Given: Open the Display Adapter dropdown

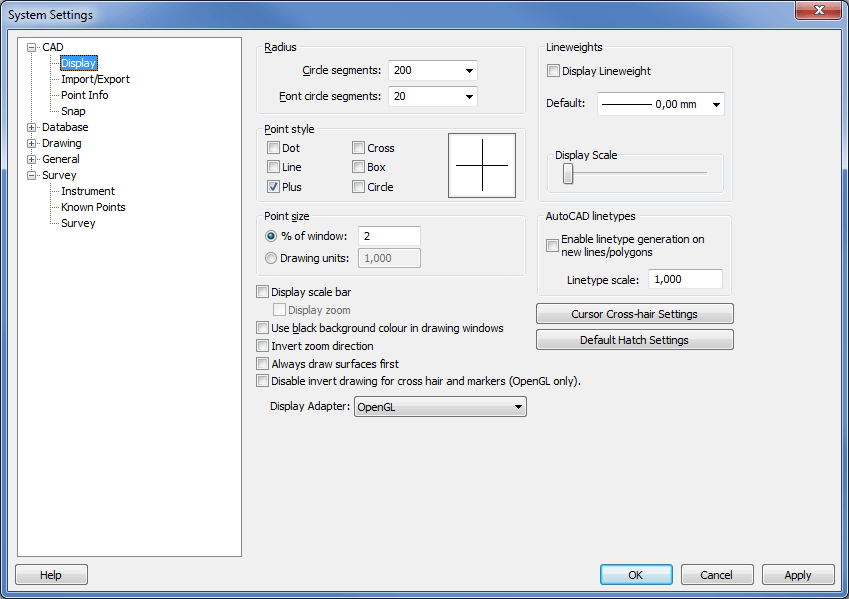Looking at the screenshot, I should (517, 407).
